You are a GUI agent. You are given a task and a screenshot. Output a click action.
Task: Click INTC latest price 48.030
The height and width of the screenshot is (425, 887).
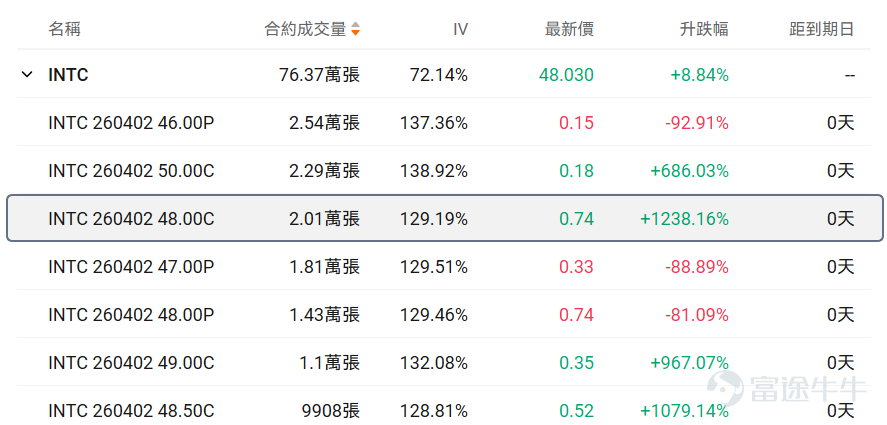point(567,75)
